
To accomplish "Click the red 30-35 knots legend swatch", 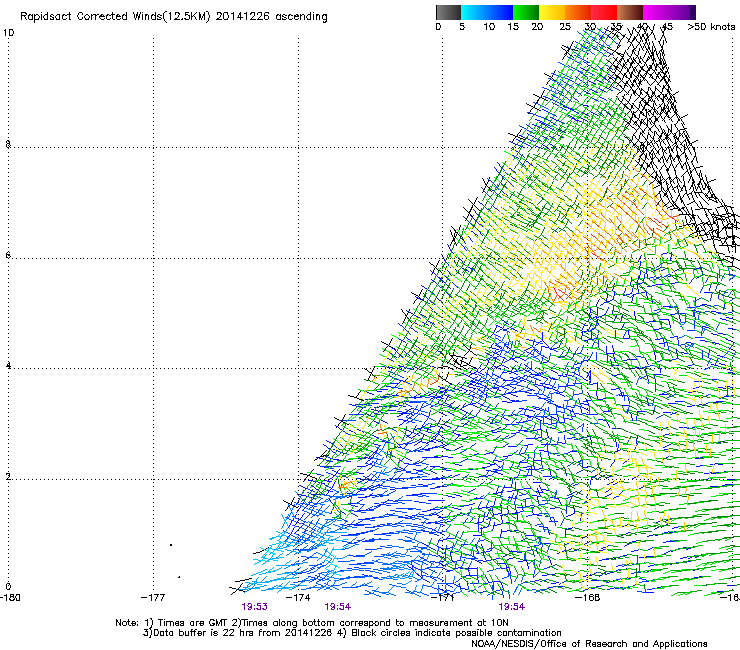I will [604, 12].
